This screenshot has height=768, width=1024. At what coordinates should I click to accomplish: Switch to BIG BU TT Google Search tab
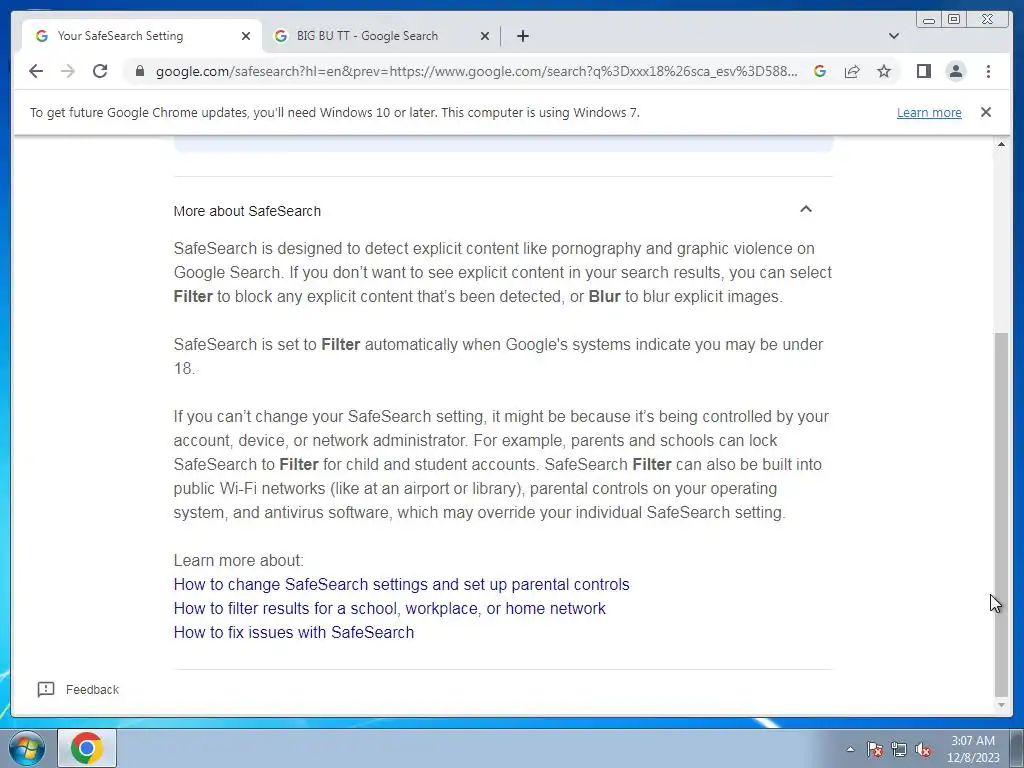coord(381,36)
